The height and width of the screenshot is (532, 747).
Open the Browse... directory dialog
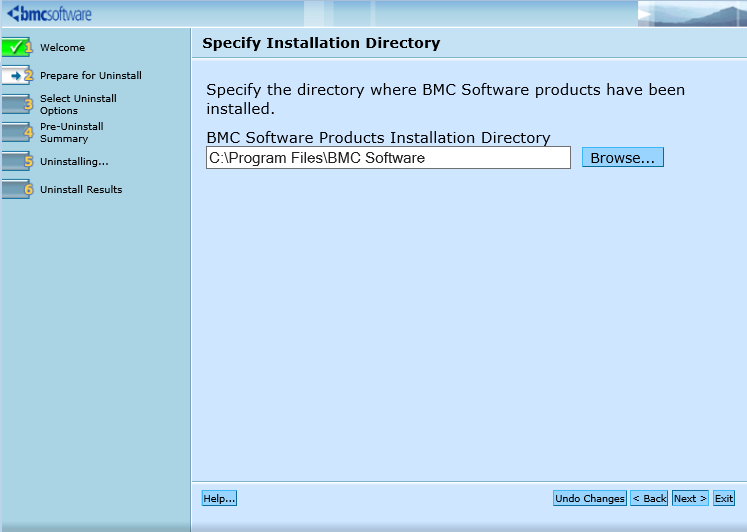tap(623, 157)
